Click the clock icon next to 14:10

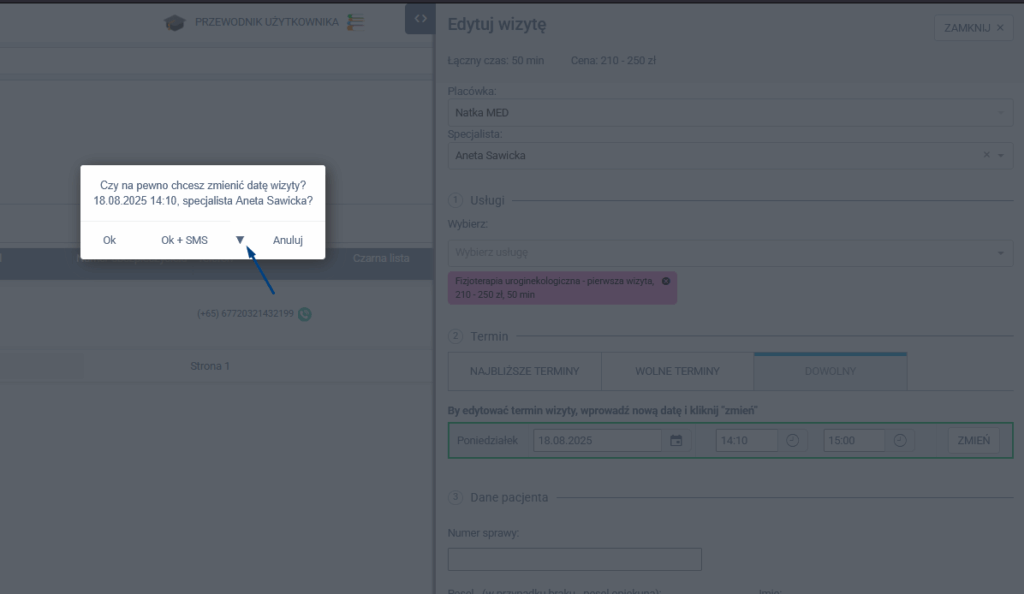point(793,440)
